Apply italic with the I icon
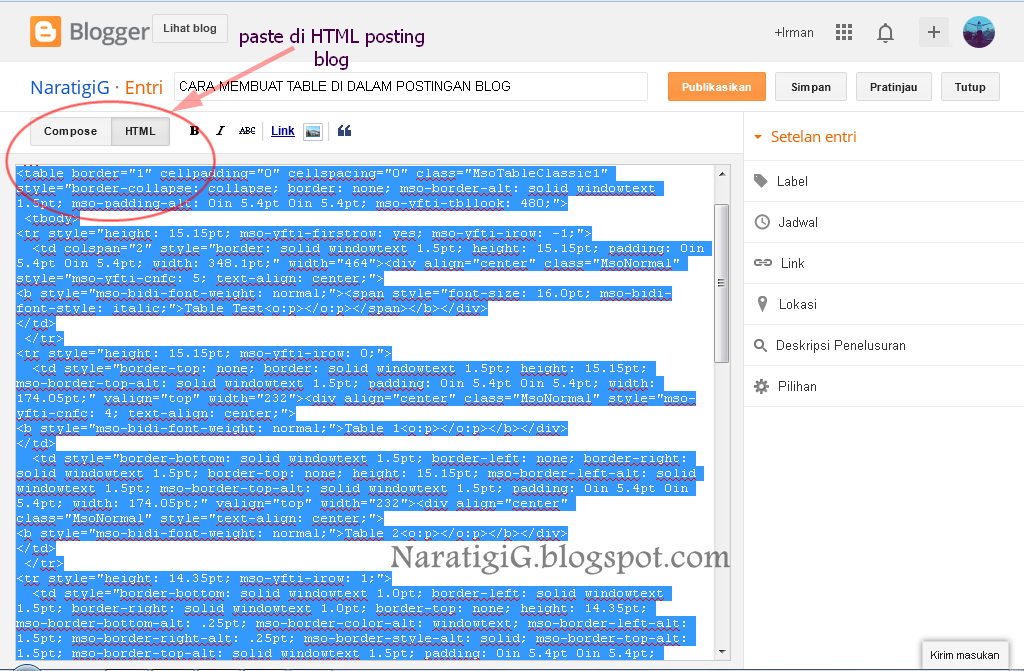The image size is (1024, 671). point(221,131)
